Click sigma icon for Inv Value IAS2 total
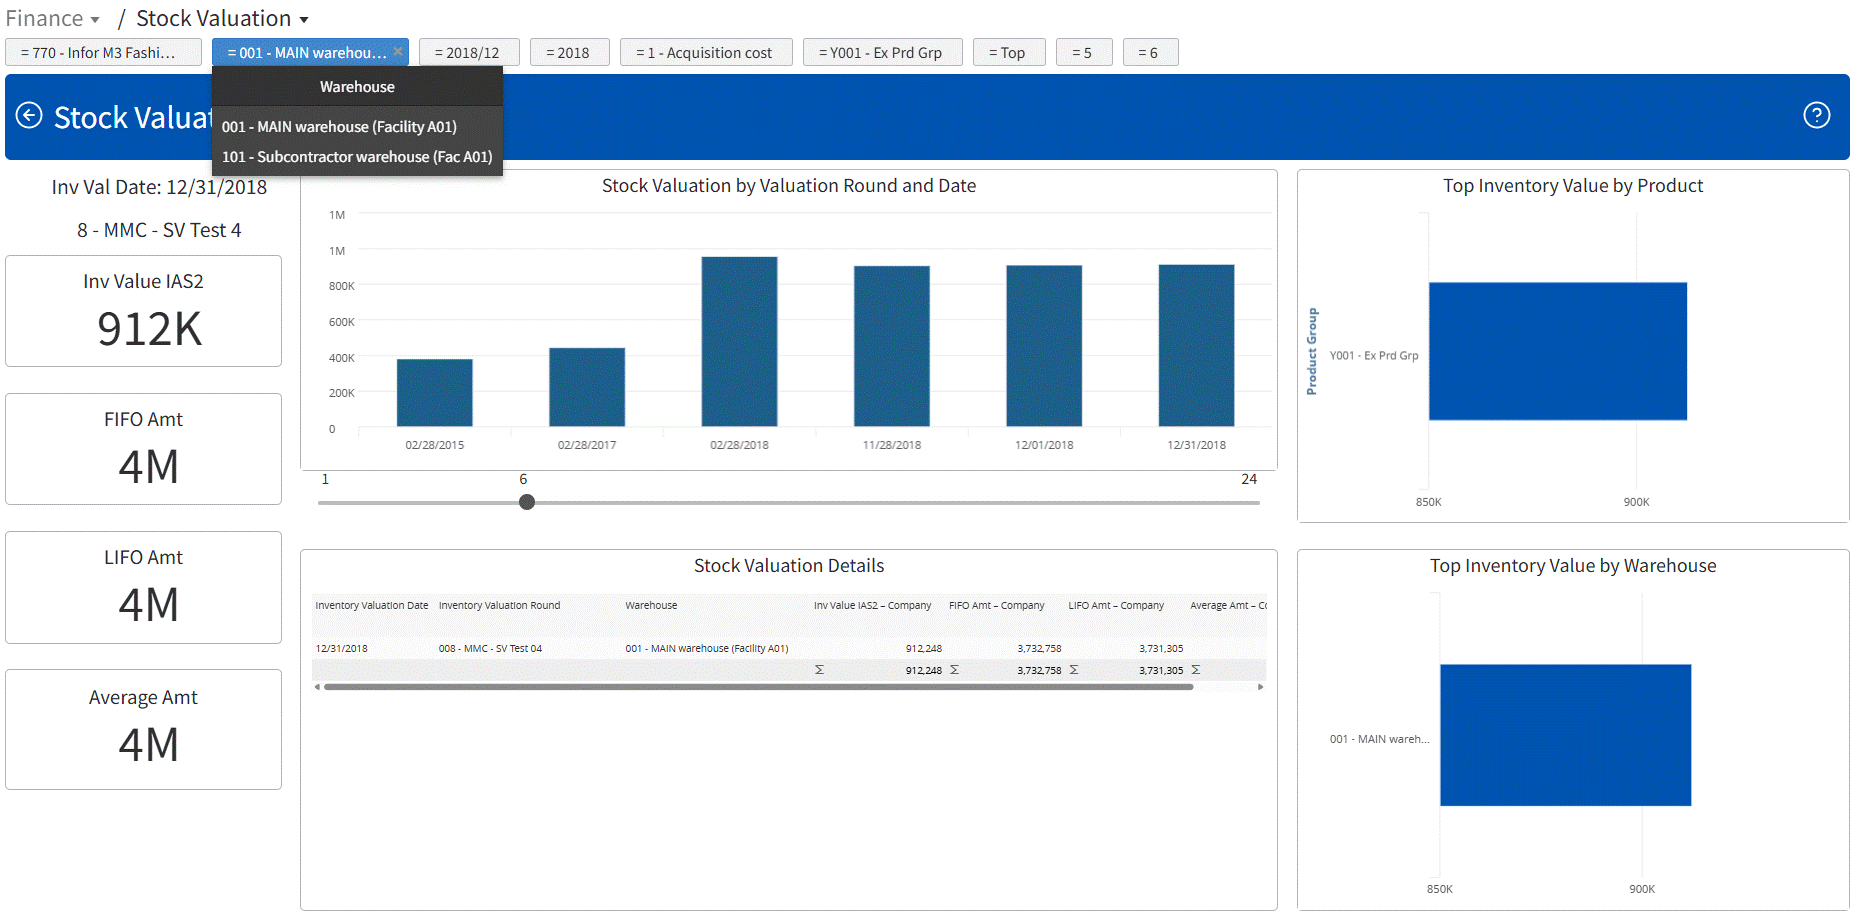 [x=819, y=670]
